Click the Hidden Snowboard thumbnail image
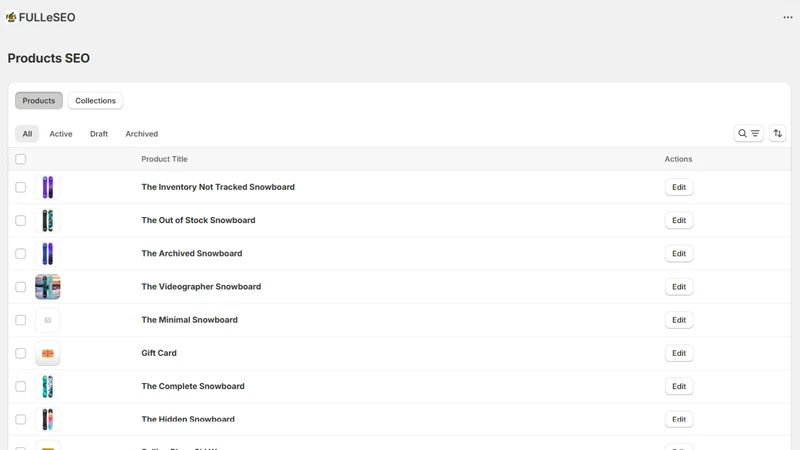The image size is (800, 450). (47, 419)
